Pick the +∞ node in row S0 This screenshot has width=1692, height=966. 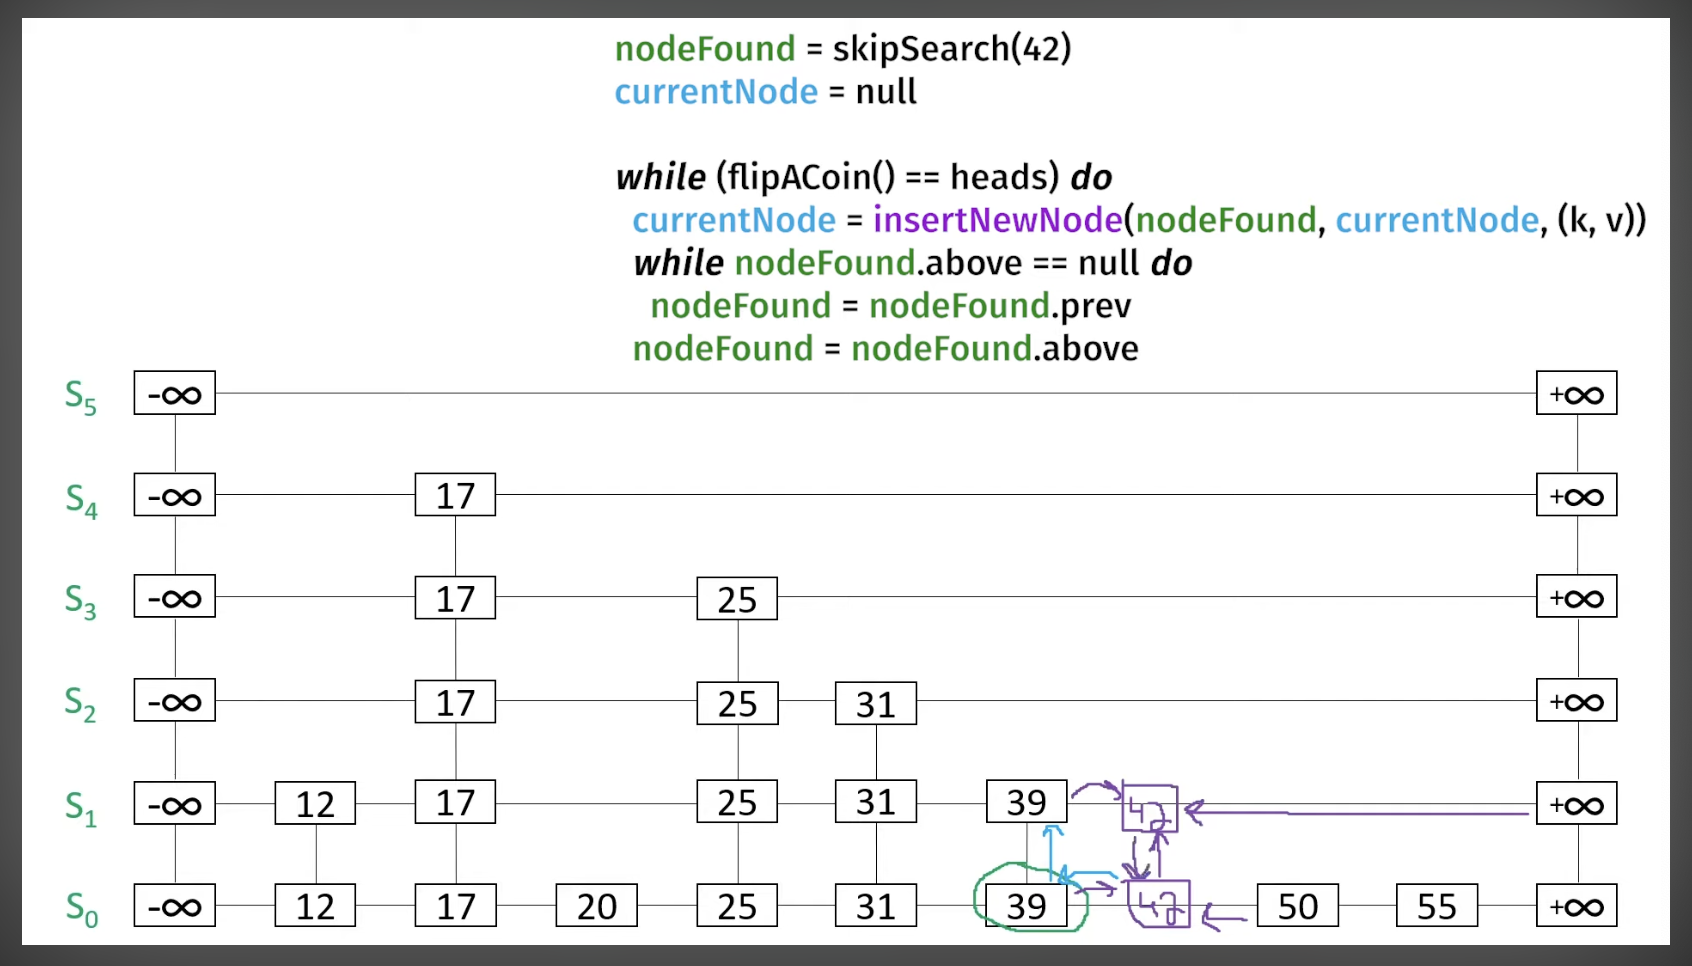(x=1577, y=906)
